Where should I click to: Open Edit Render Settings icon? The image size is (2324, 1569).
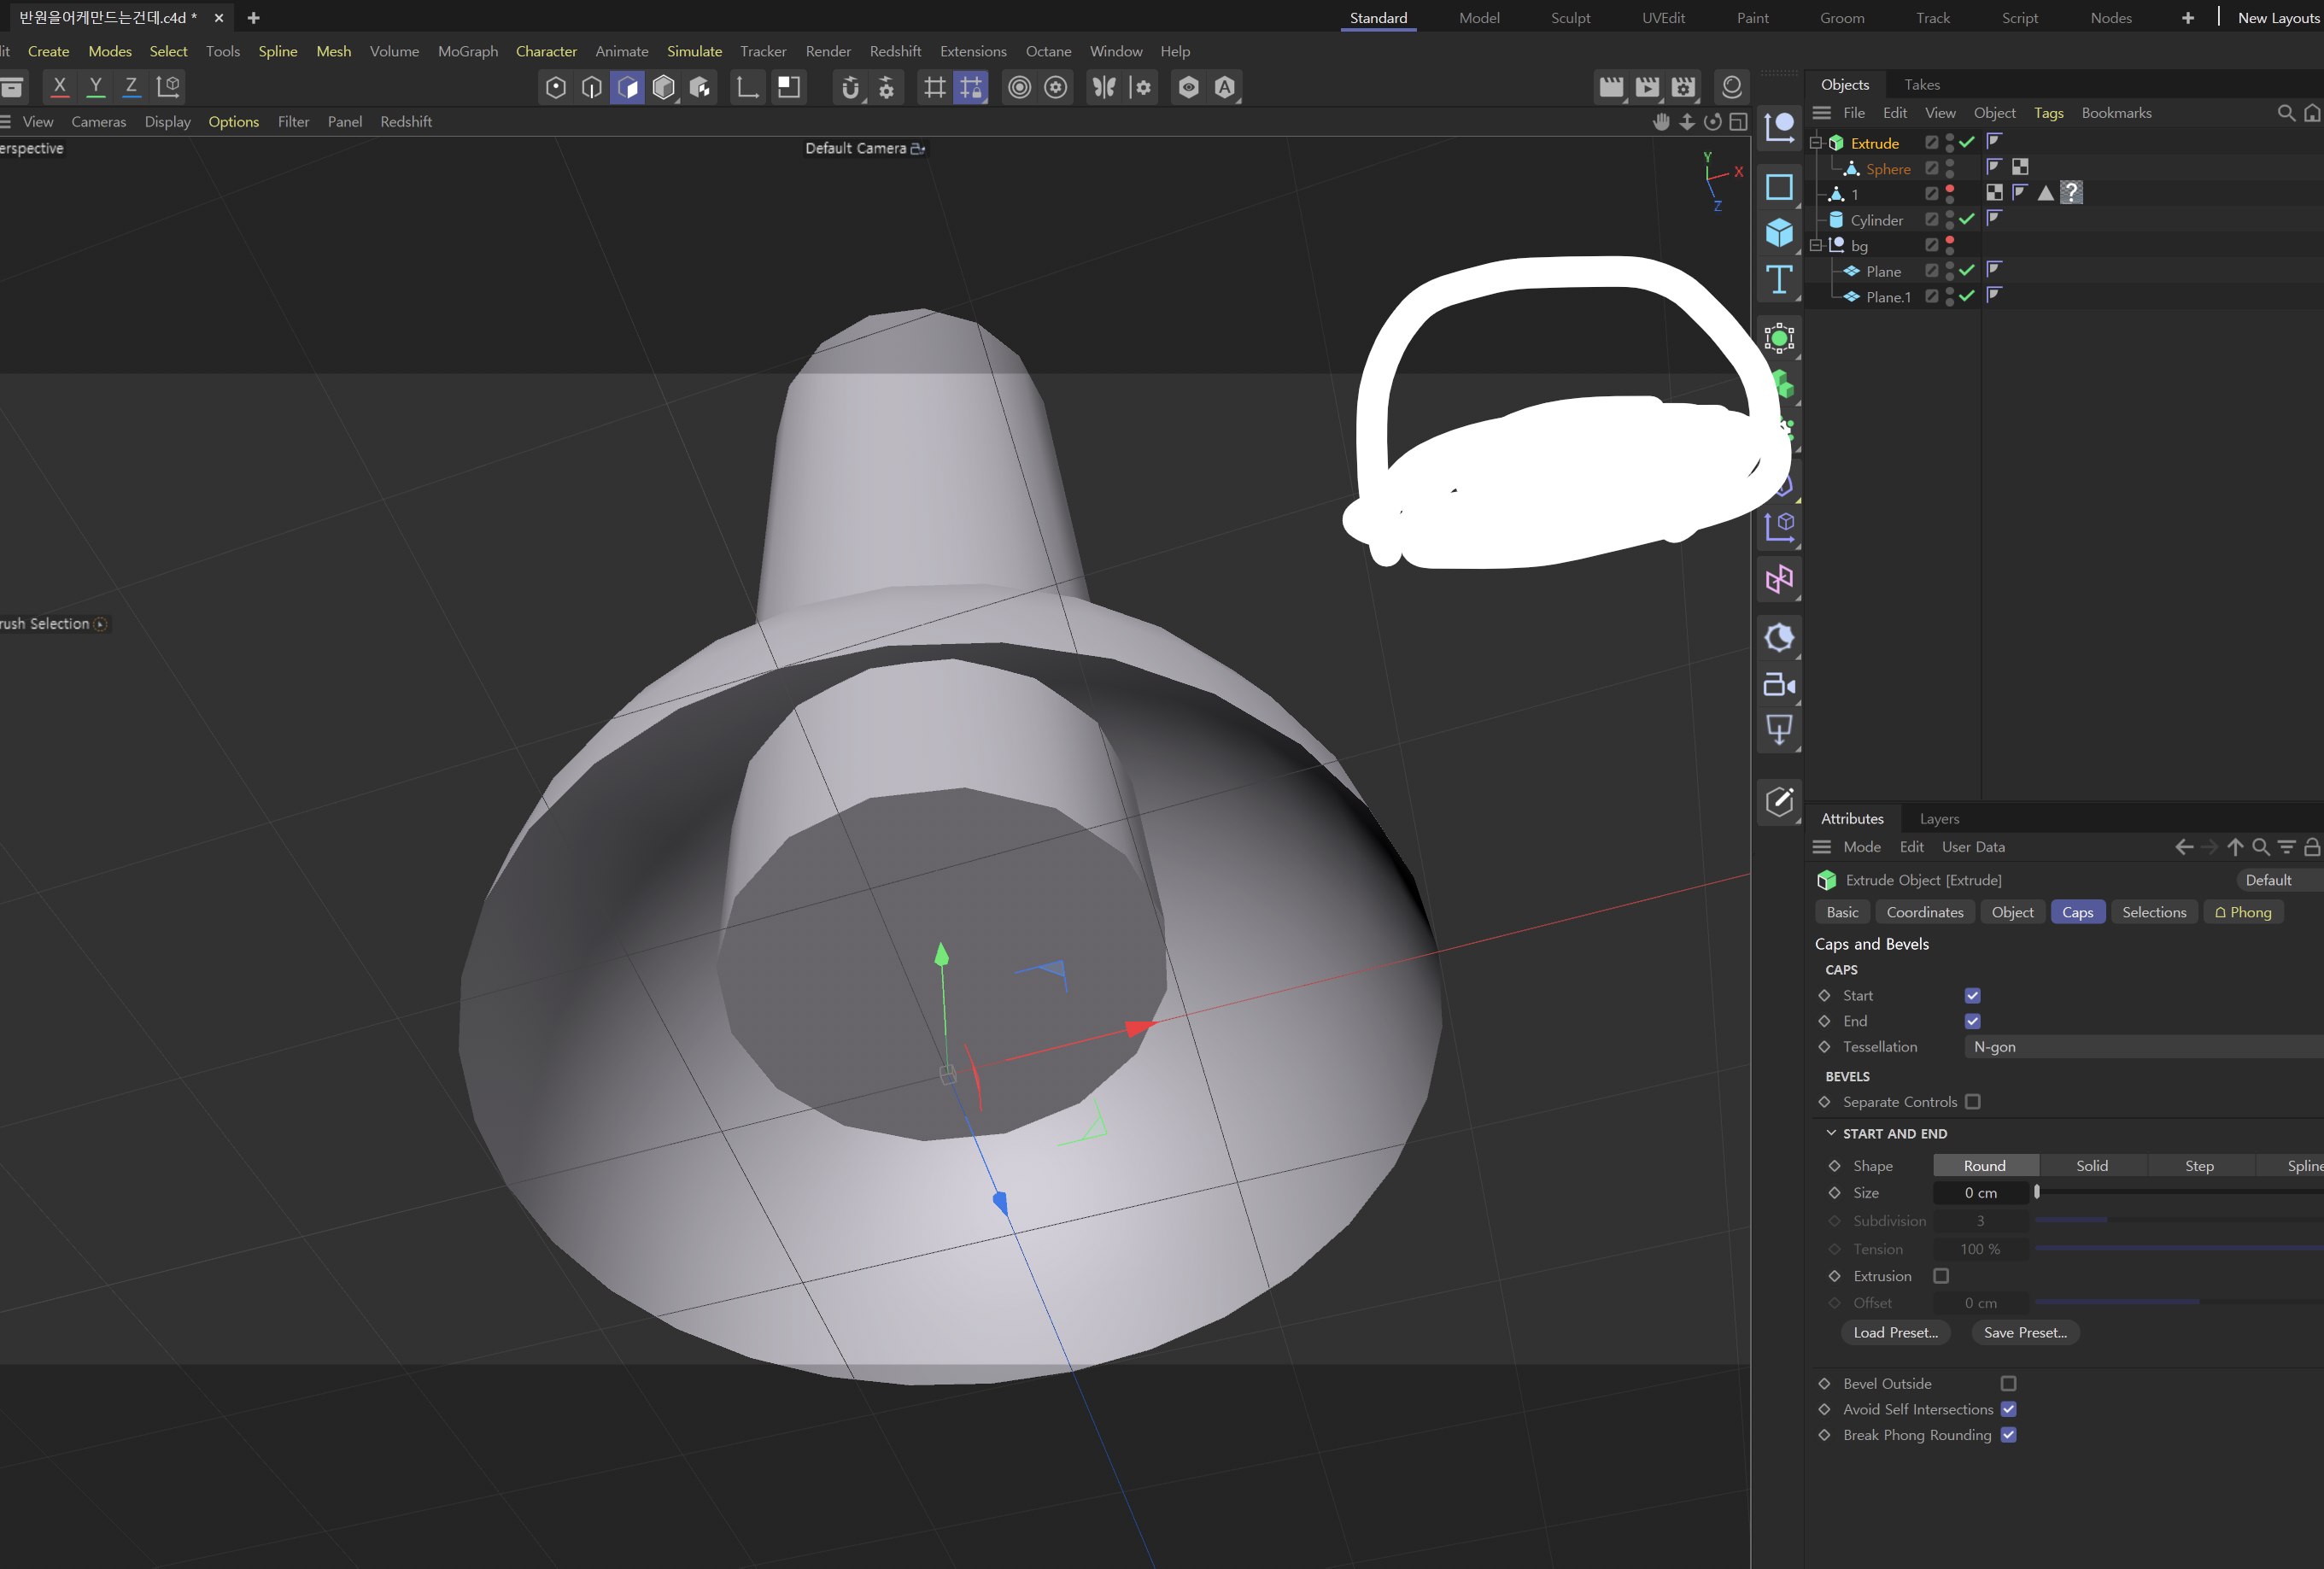1684,88
